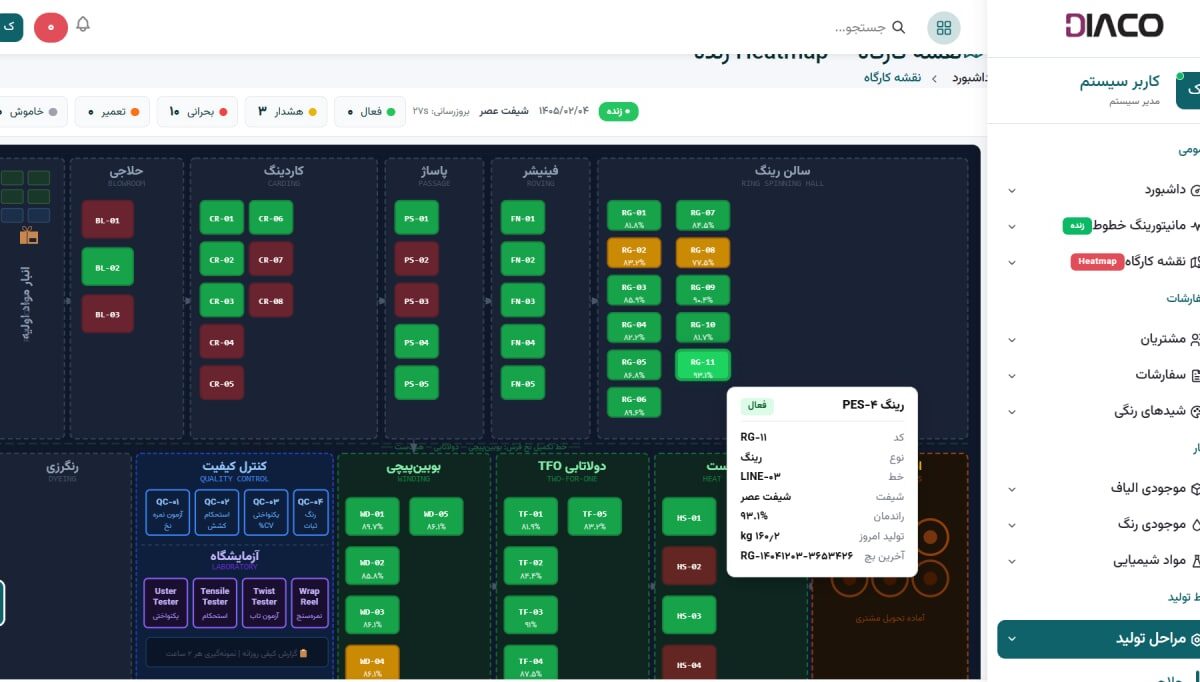Select ring machine RG-11 highlighted tile
This screenshot has height=682, width=1200.
[703, 366]
